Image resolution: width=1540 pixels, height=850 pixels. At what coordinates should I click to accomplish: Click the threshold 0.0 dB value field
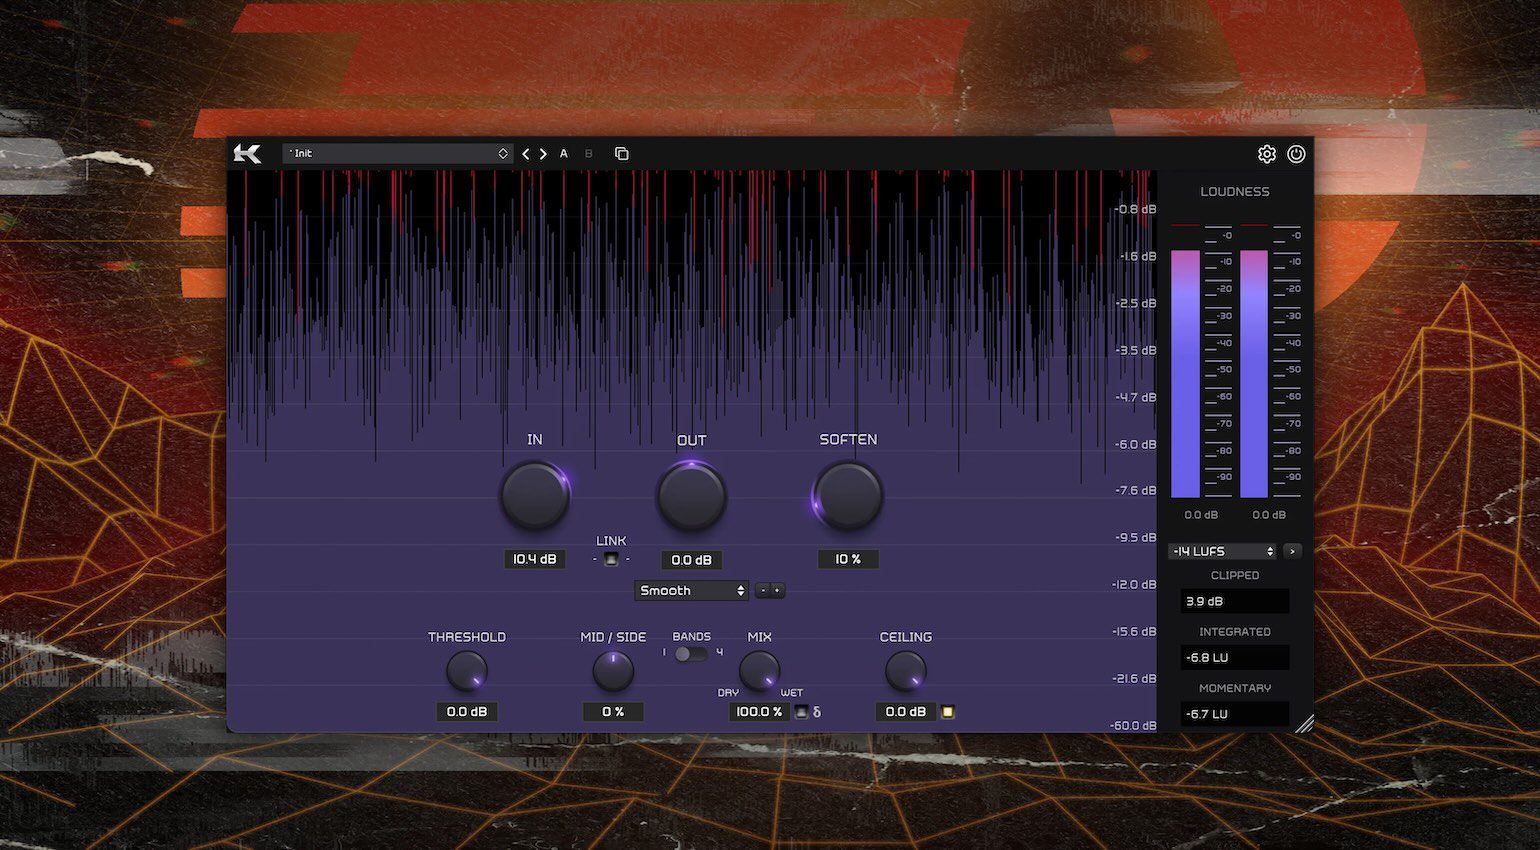[x=467, y=712]
